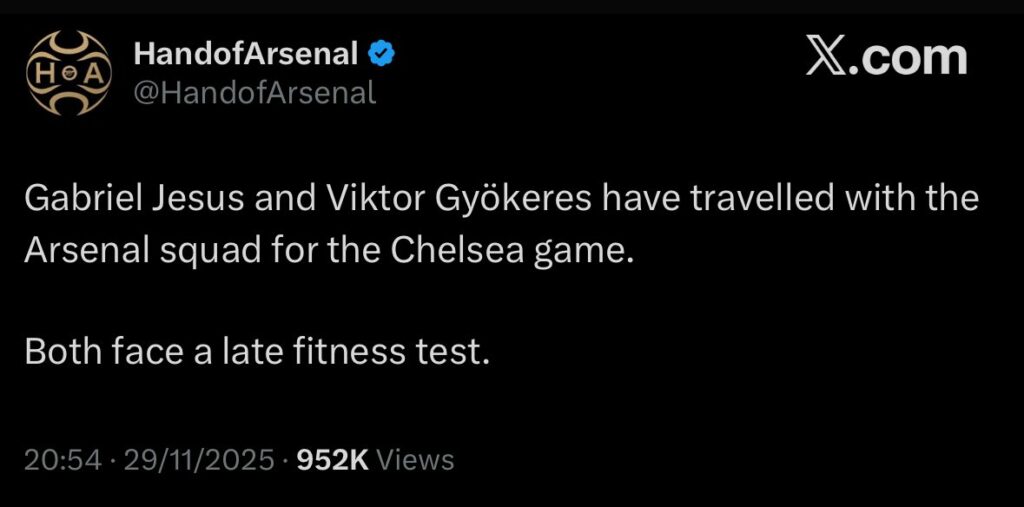The image size is (1024, 507).
Task: Click the letter H in the avatar logo
Action: [x=45, y=72]
